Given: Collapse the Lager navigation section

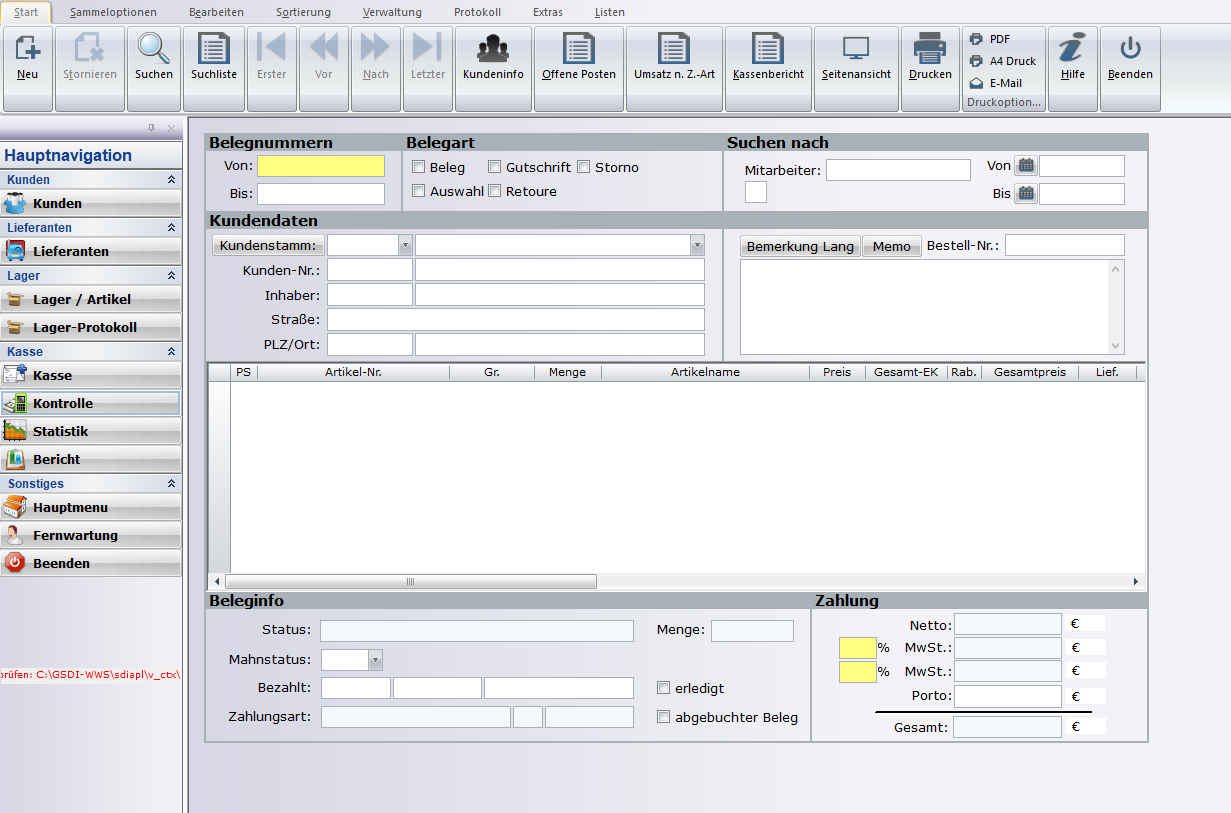Looking at the screenshot, I should (171, 276).
